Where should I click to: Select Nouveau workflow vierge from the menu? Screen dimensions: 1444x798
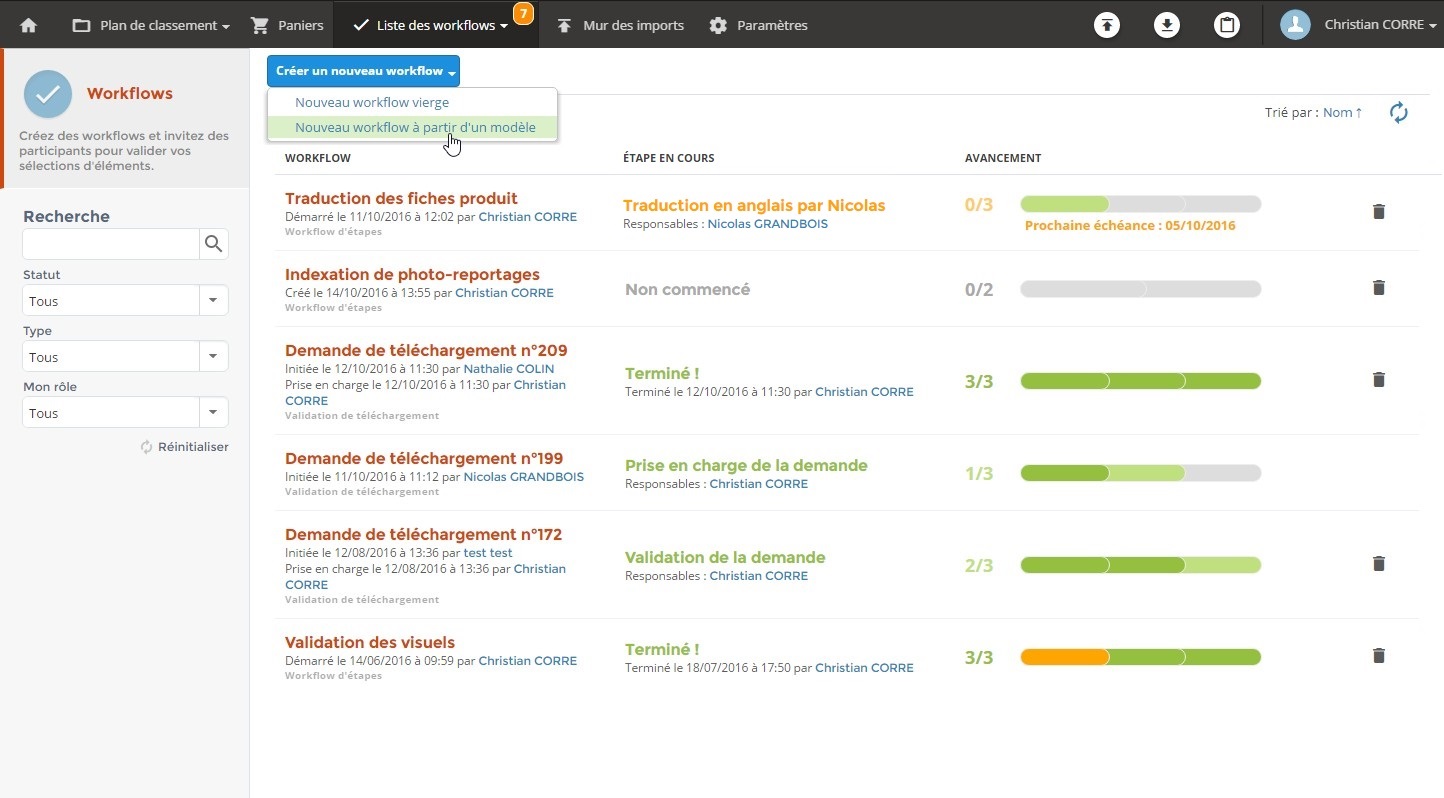(x=371, y=102)
